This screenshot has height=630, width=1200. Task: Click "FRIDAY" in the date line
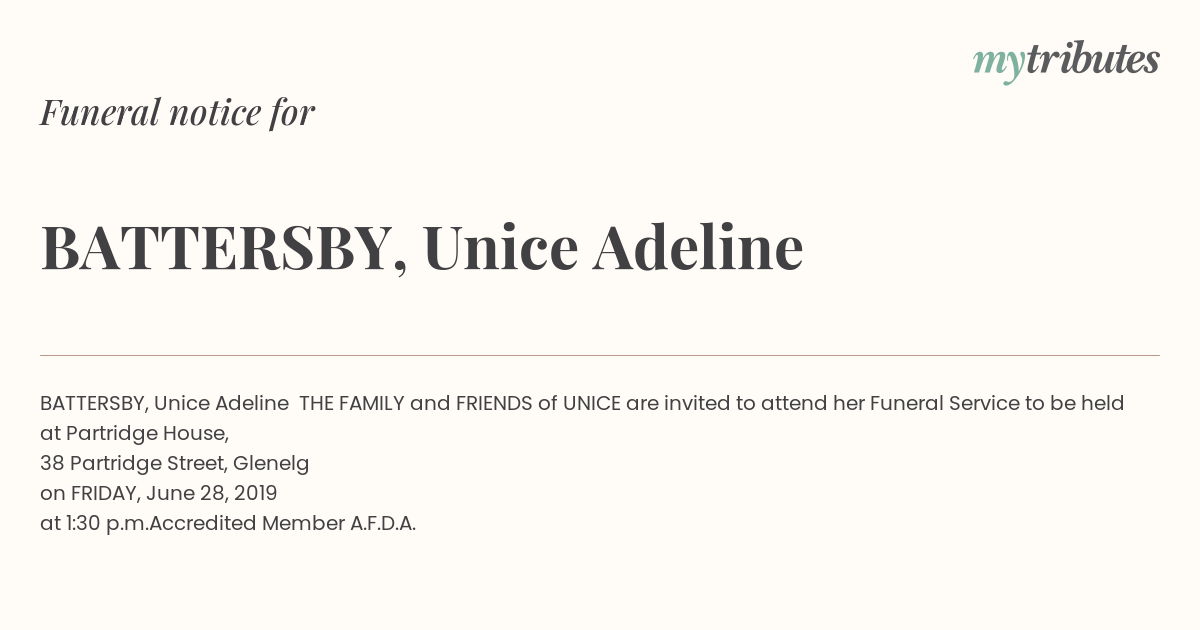tap(105, 493)
